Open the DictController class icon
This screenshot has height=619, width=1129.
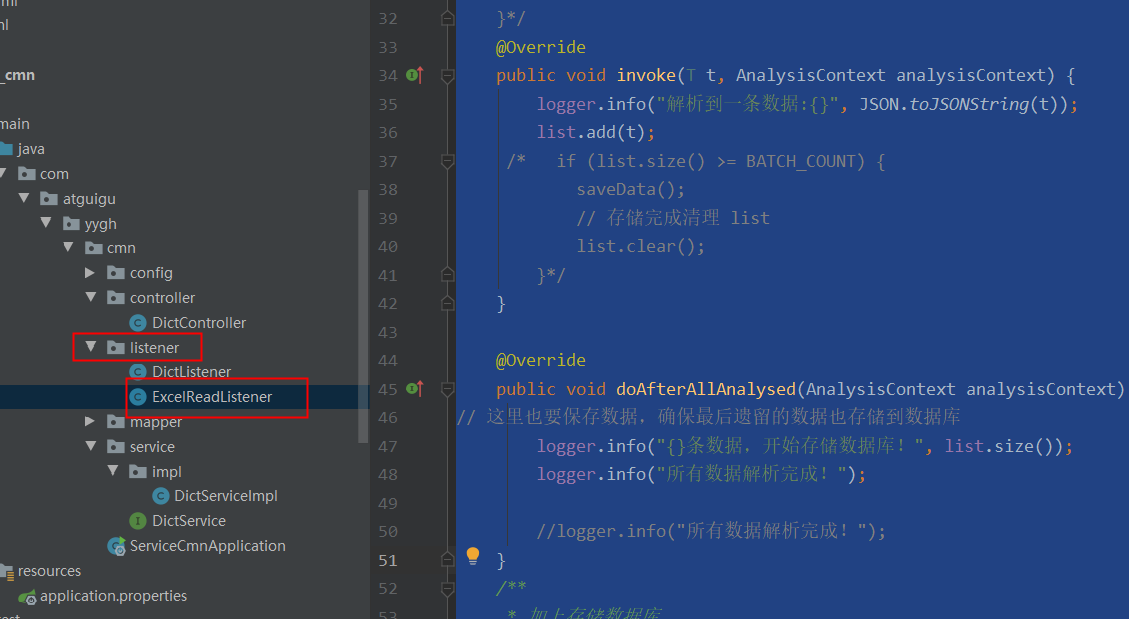pyautogui.click(x=138, y=322)
